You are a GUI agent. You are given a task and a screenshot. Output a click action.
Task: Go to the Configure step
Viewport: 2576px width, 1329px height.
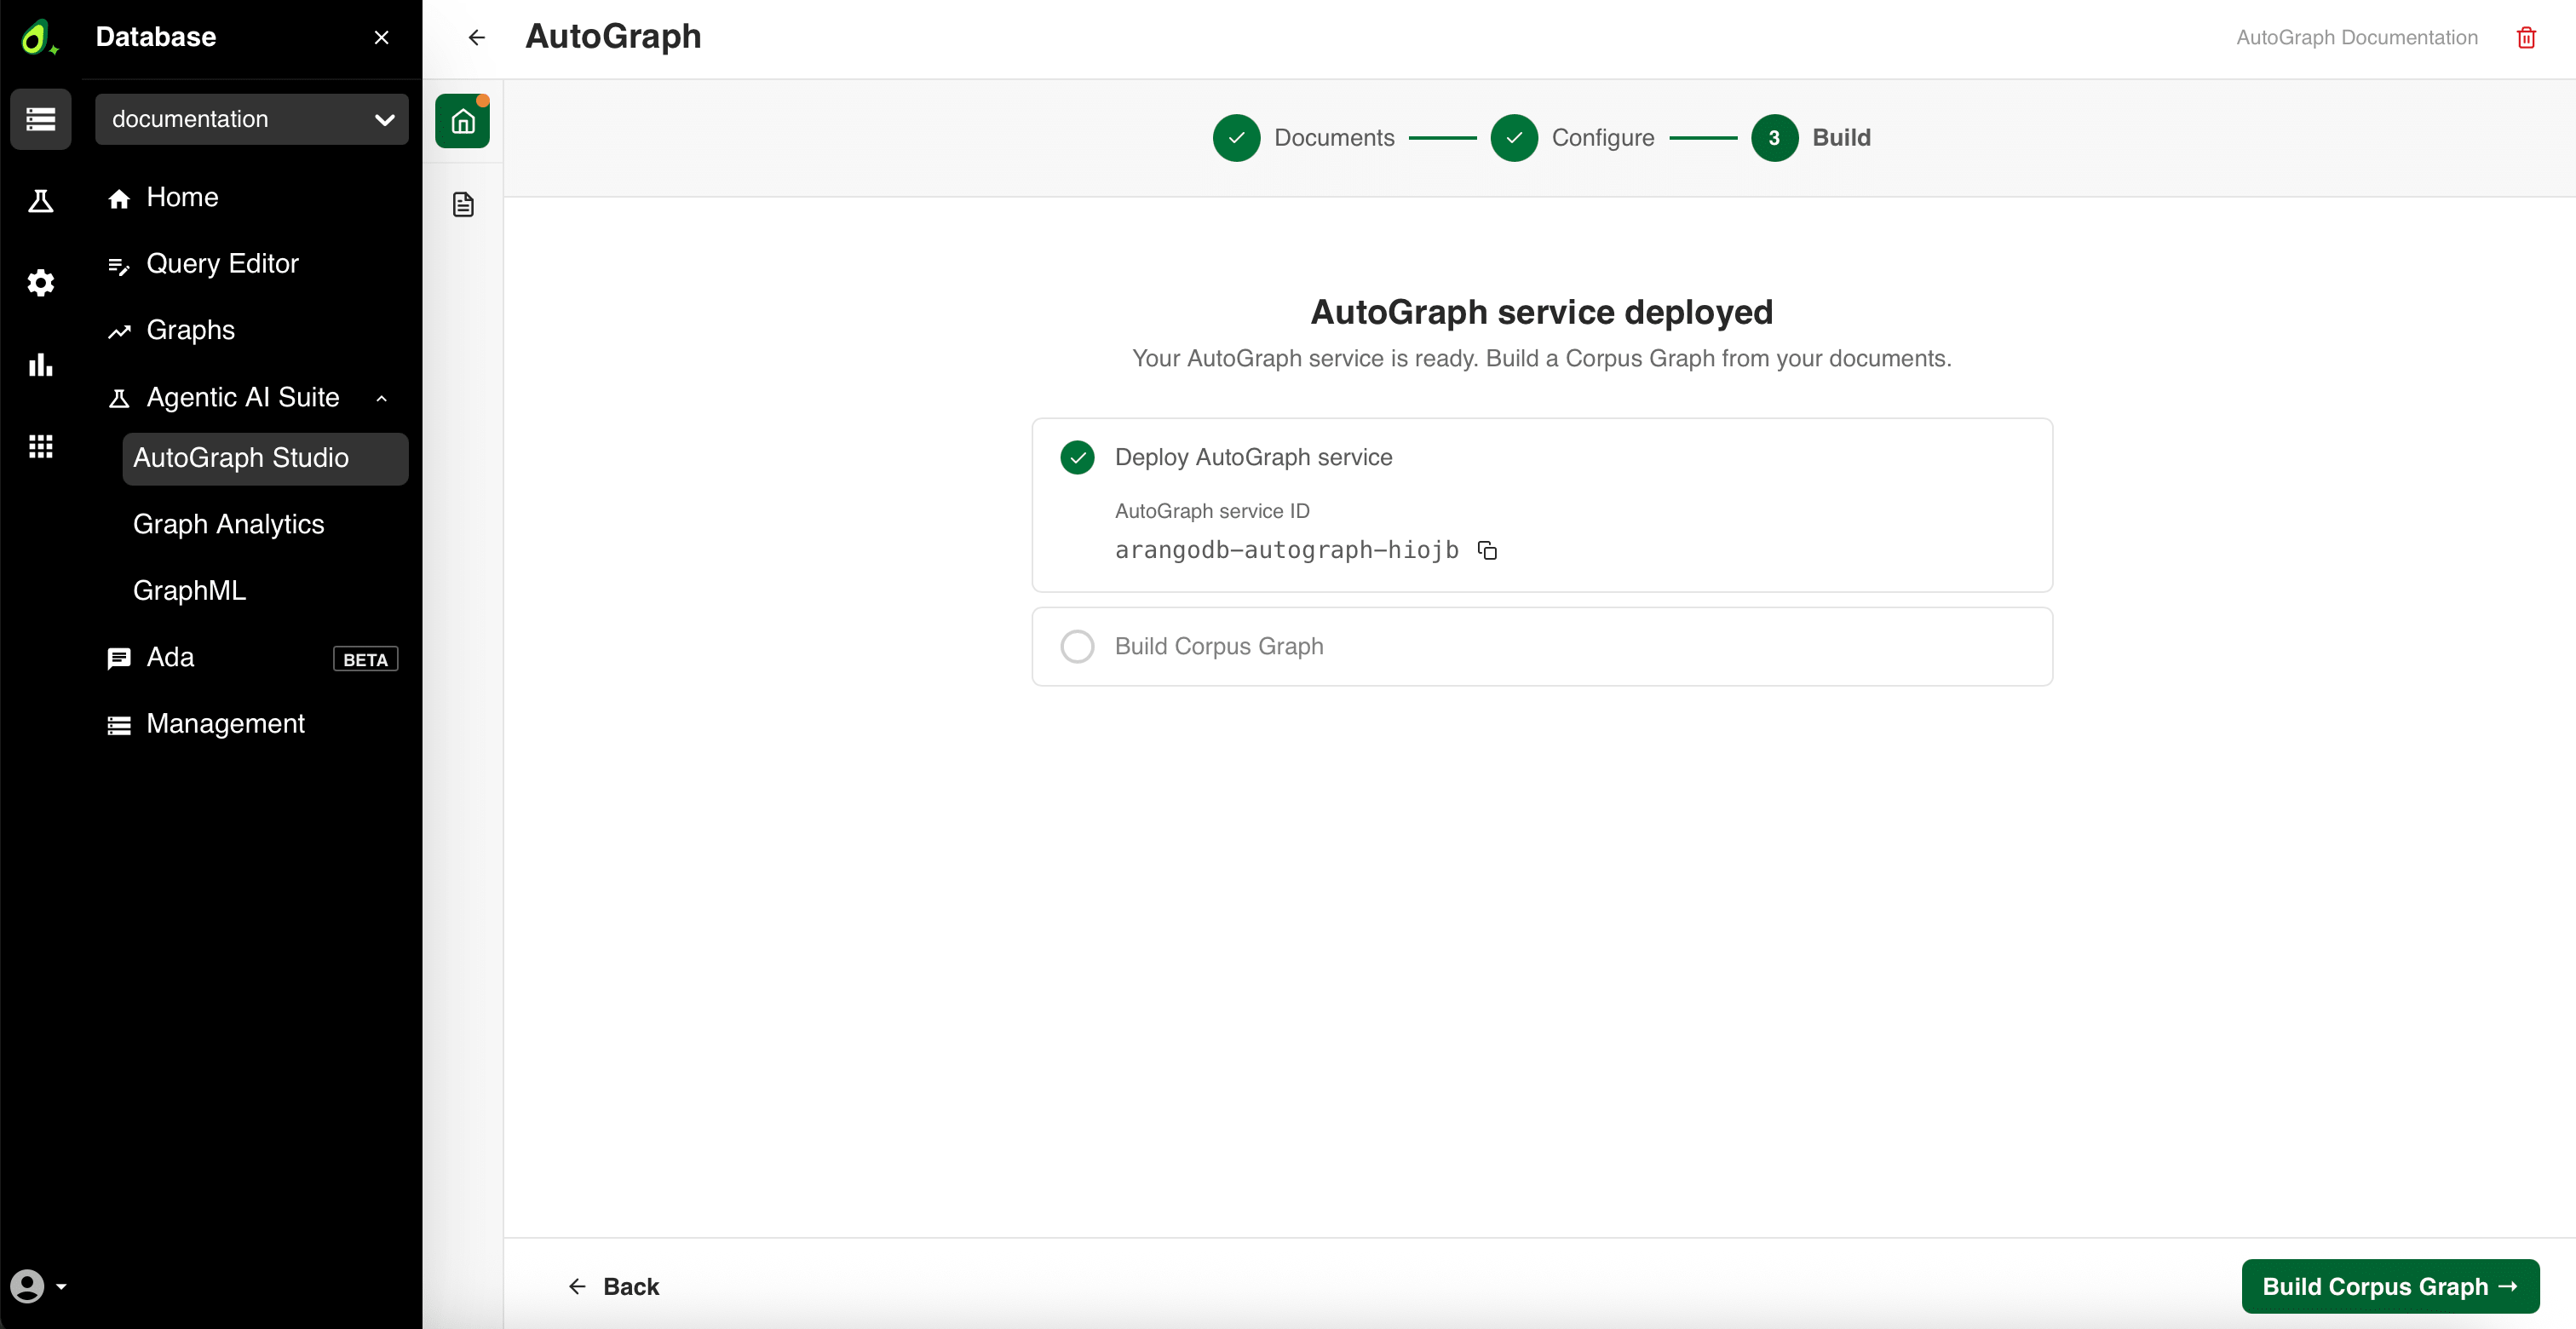point(1572,138)
